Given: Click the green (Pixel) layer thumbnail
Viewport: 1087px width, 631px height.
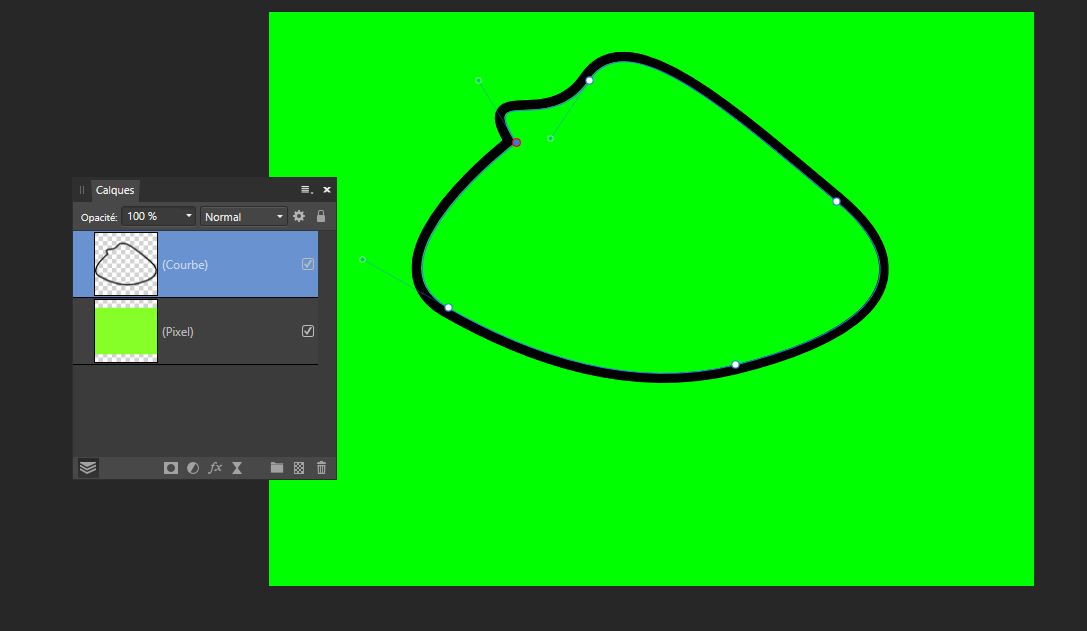Looking at the screenshot, I should click(126, 331).
